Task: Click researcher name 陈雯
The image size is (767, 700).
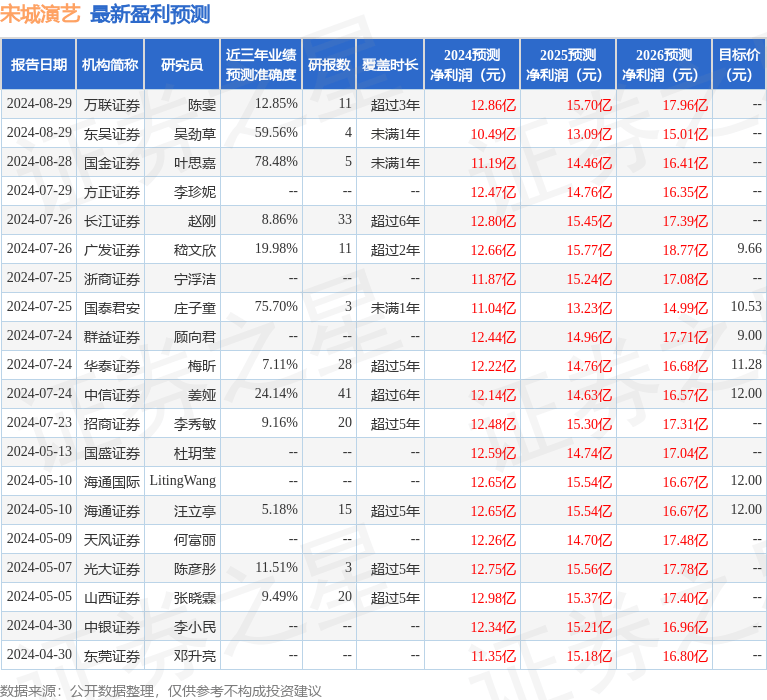Action: pyautogui.click(x=202, y=105)
